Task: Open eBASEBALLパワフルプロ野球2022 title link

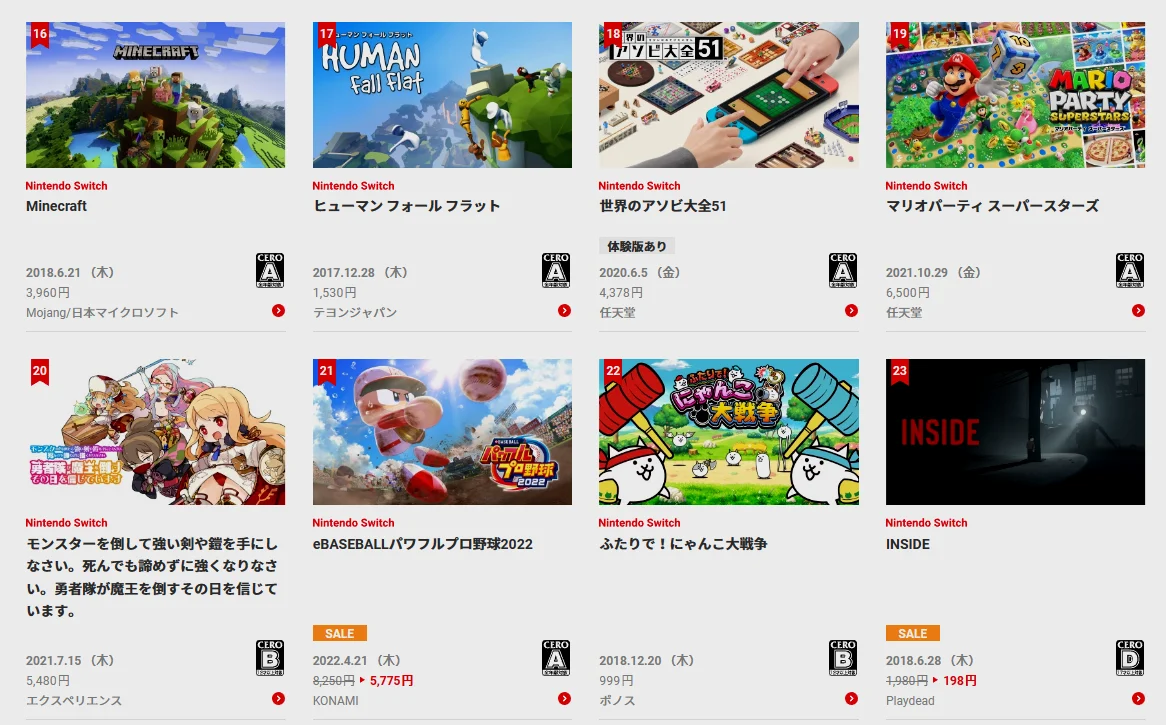Action: point(422,544)
